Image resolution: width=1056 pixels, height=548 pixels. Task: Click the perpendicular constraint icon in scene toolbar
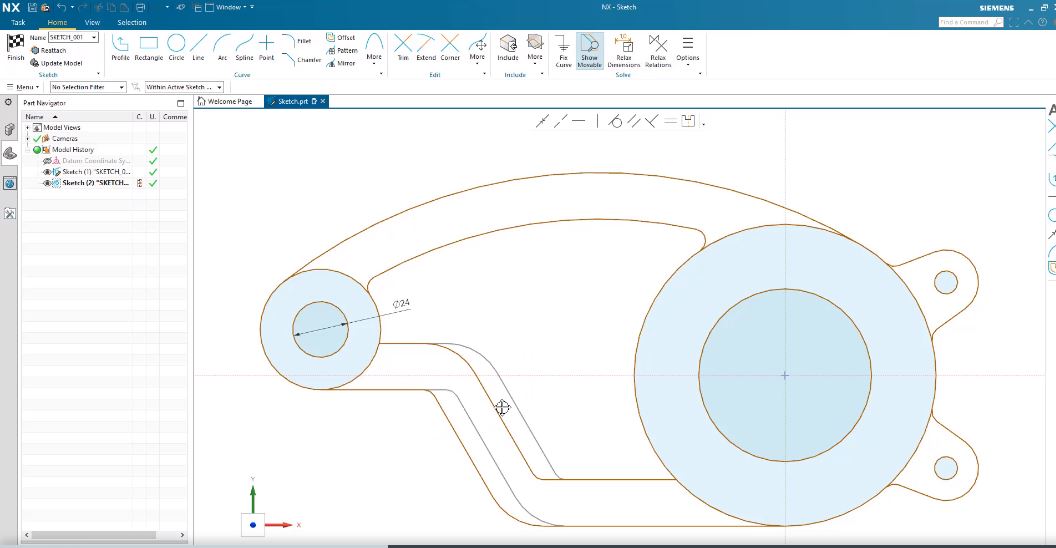[651, 121]
